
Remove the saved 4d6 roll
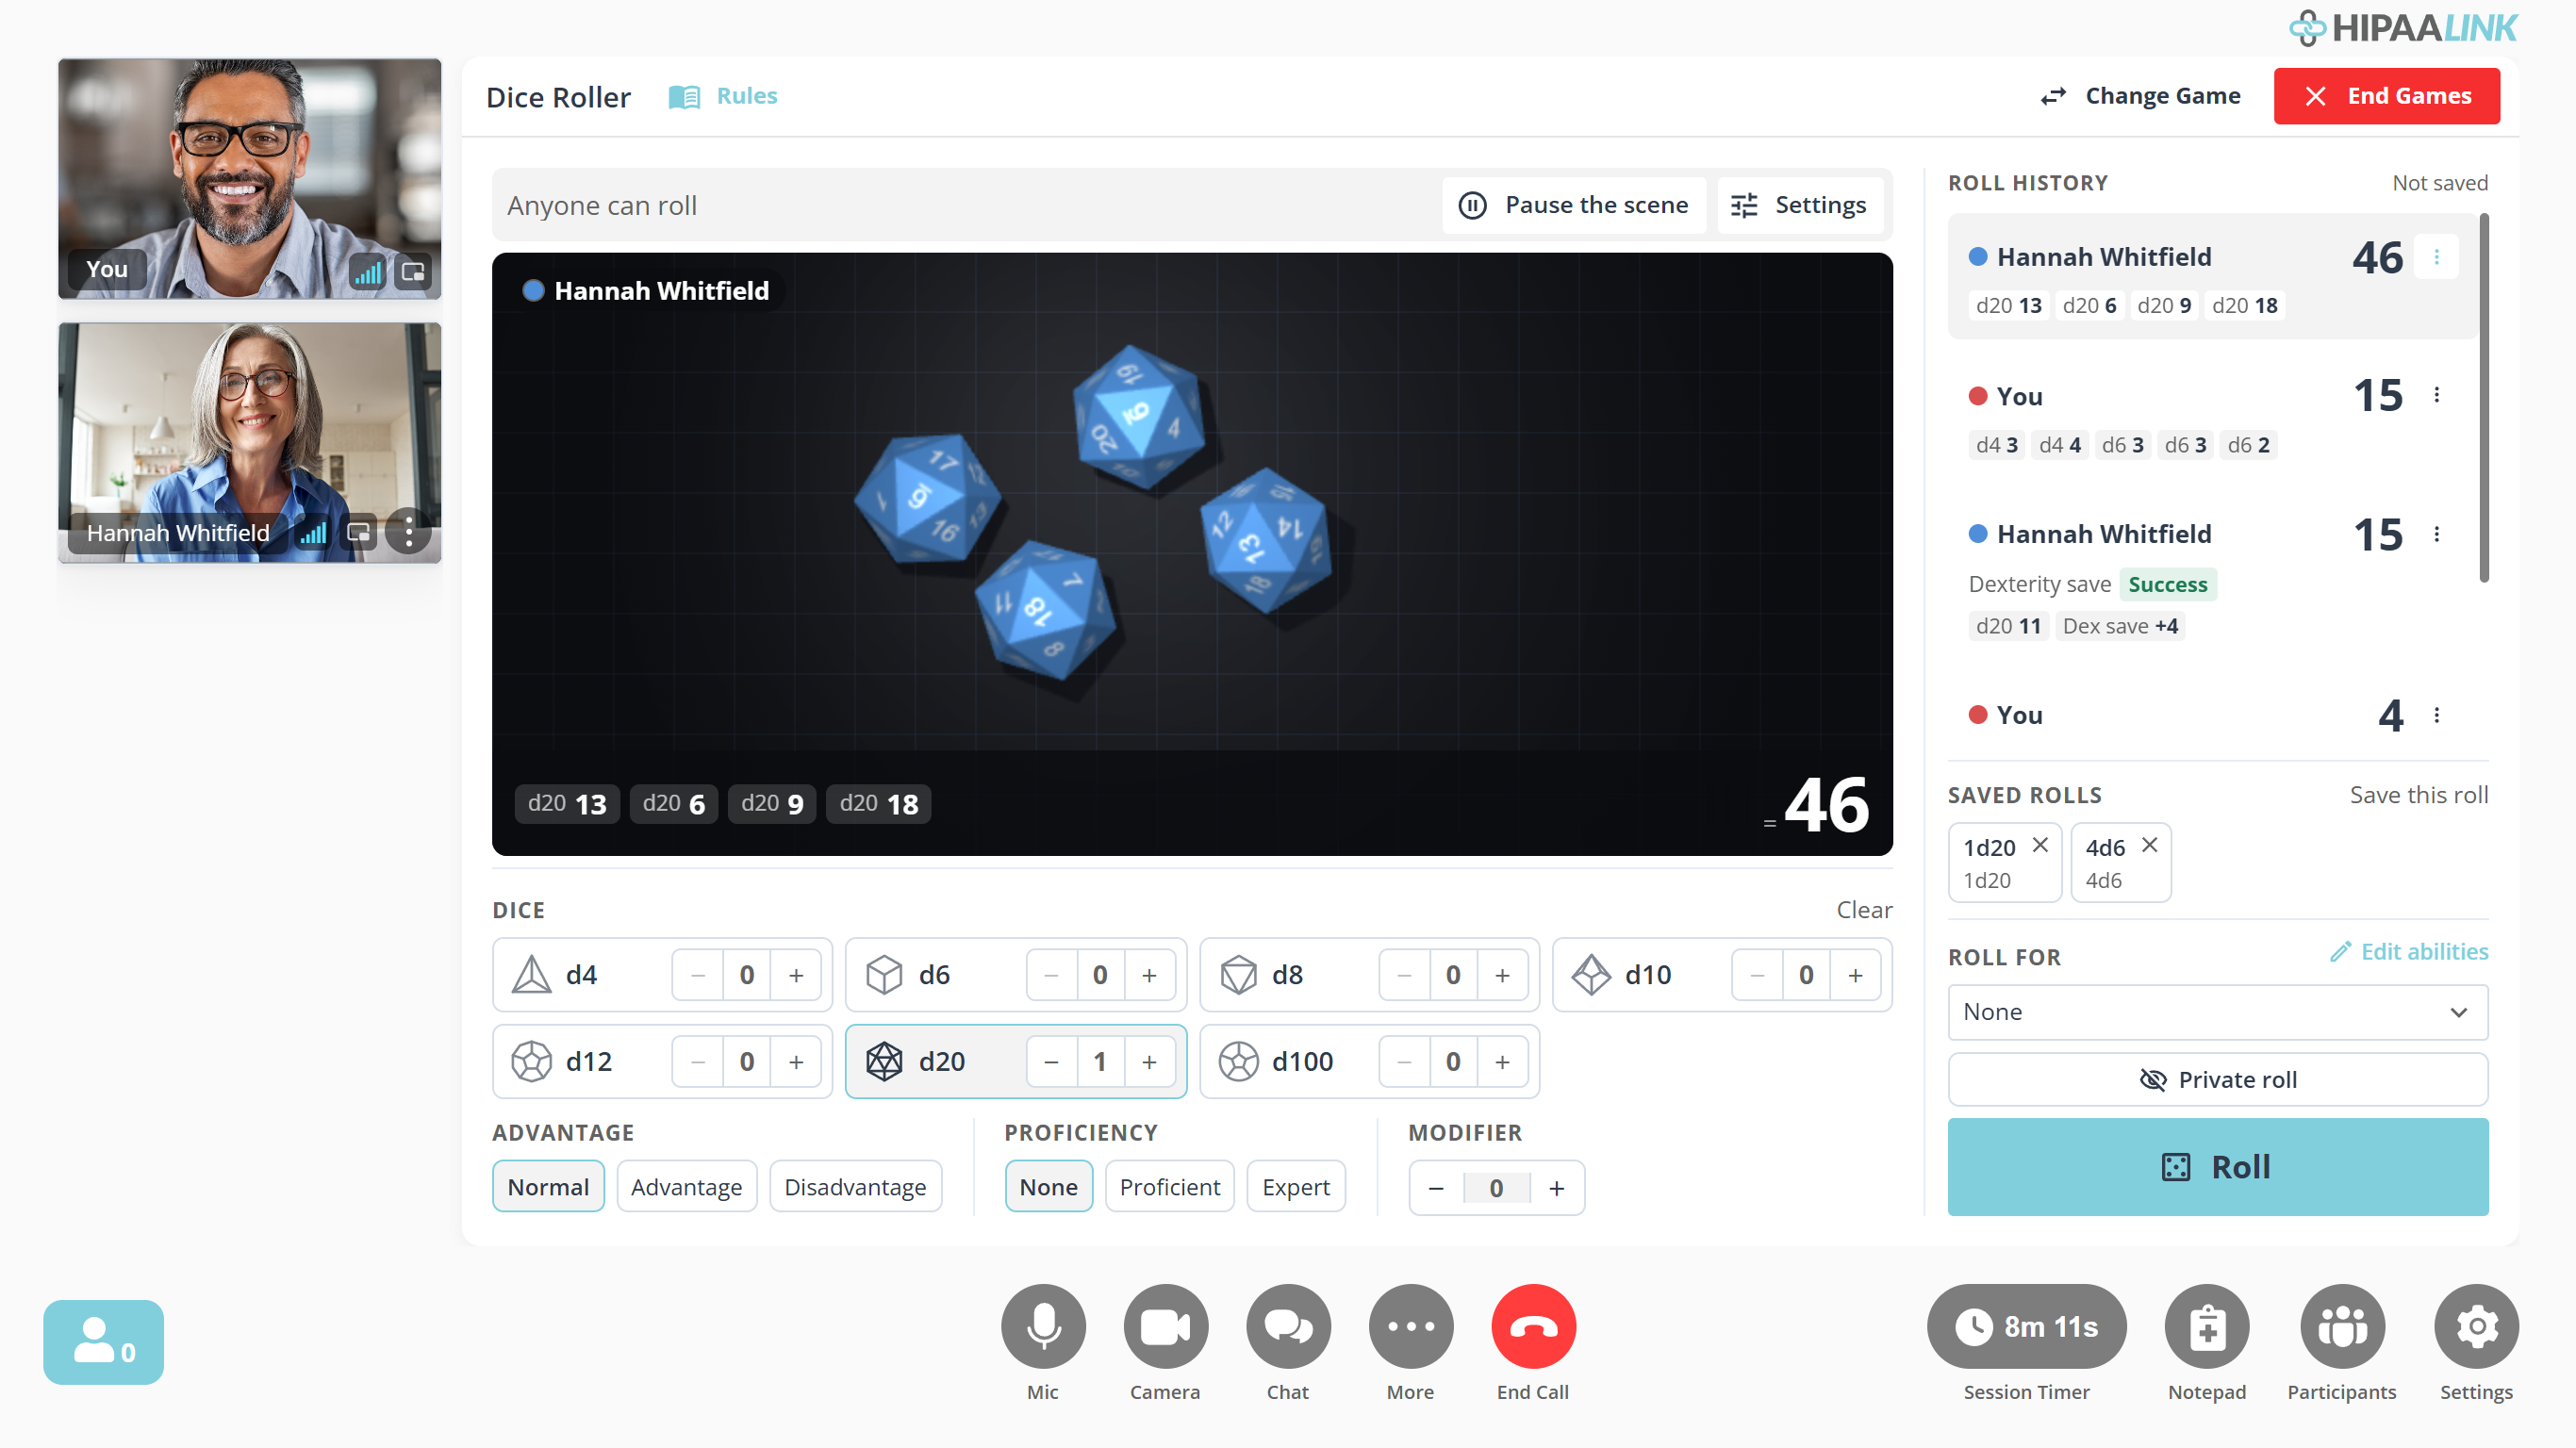click(x=2149, y=845)
